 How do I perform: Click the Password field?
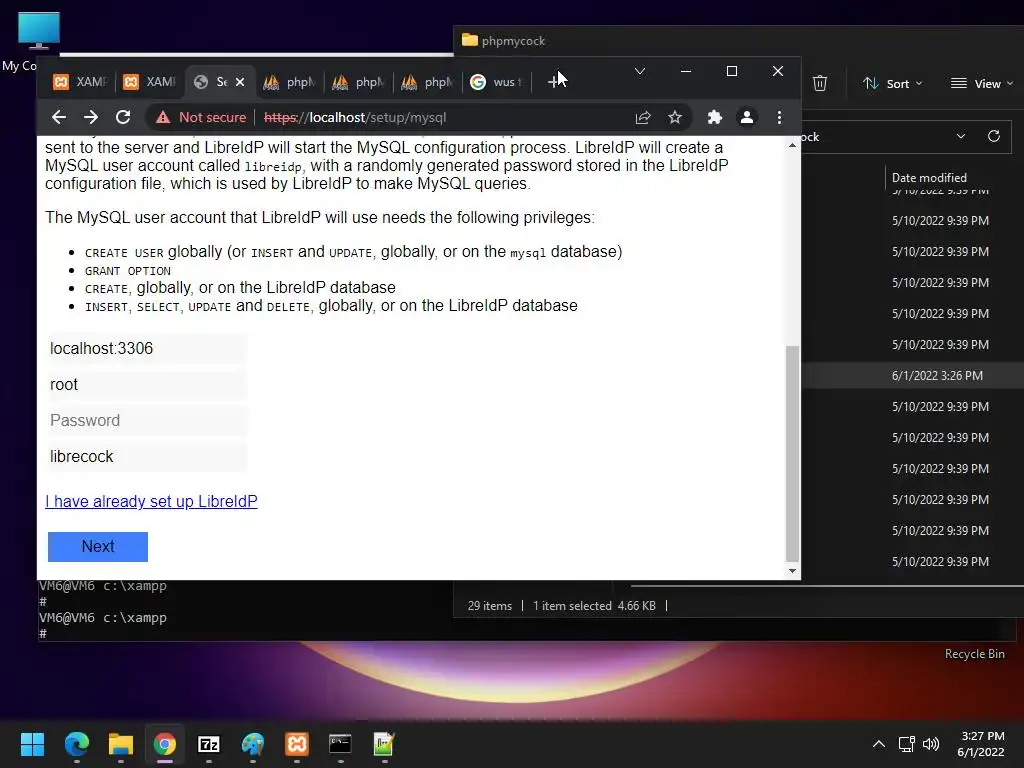[x=147, y=421]
